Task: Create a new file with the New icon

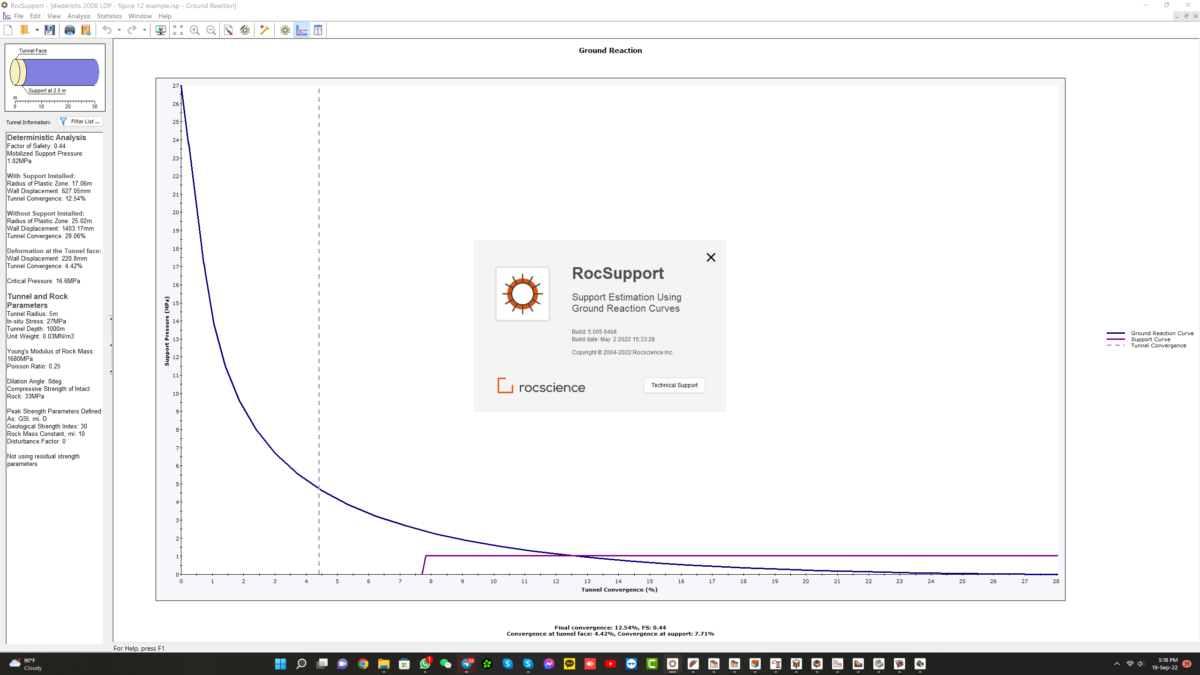Action: 8,30
